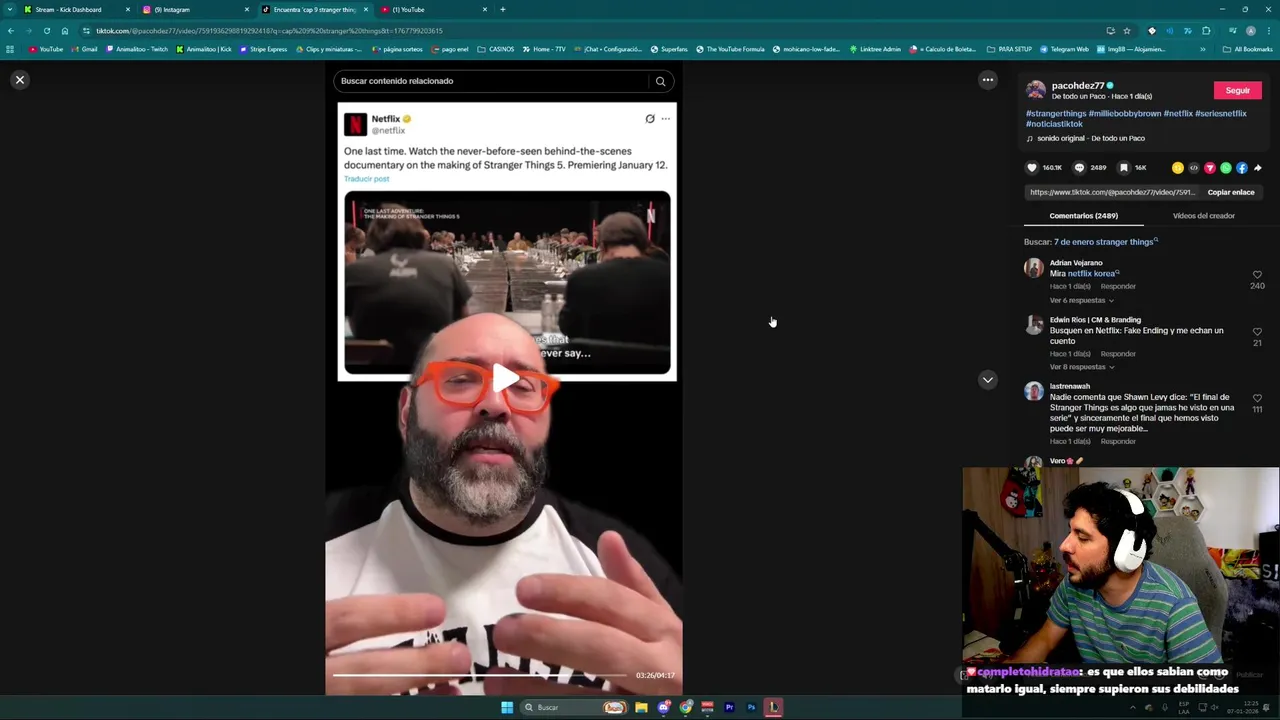Click the tiktok.com address bar
The image size is (1280, 720).
pos(590,31)
